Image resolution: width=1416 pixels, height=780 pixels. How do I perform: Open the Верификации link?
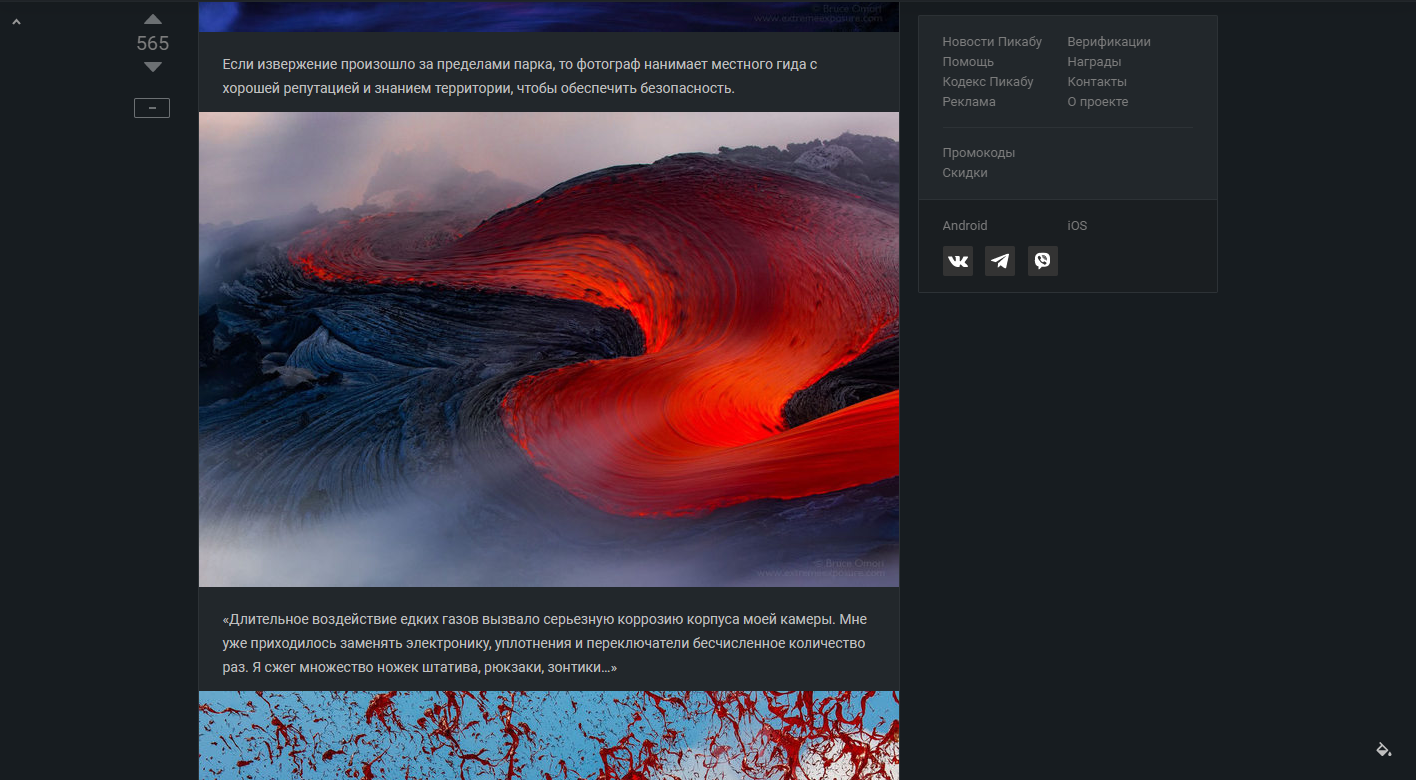coord(1109,42)
